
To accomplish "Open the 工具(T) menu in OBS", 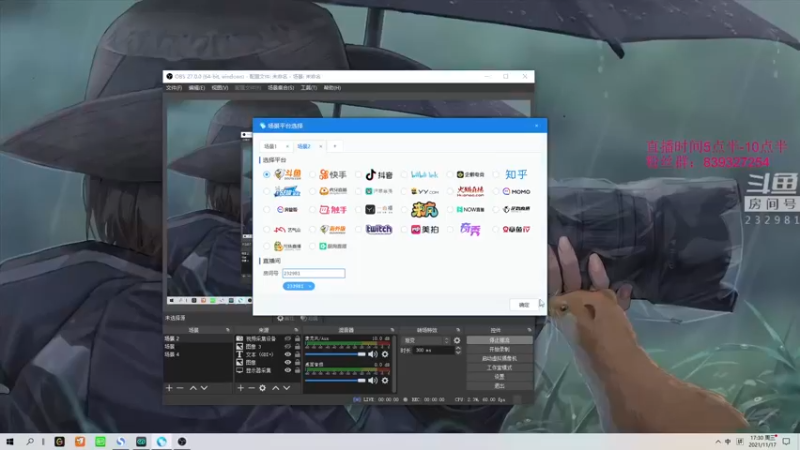I will [x=308, y=88].
